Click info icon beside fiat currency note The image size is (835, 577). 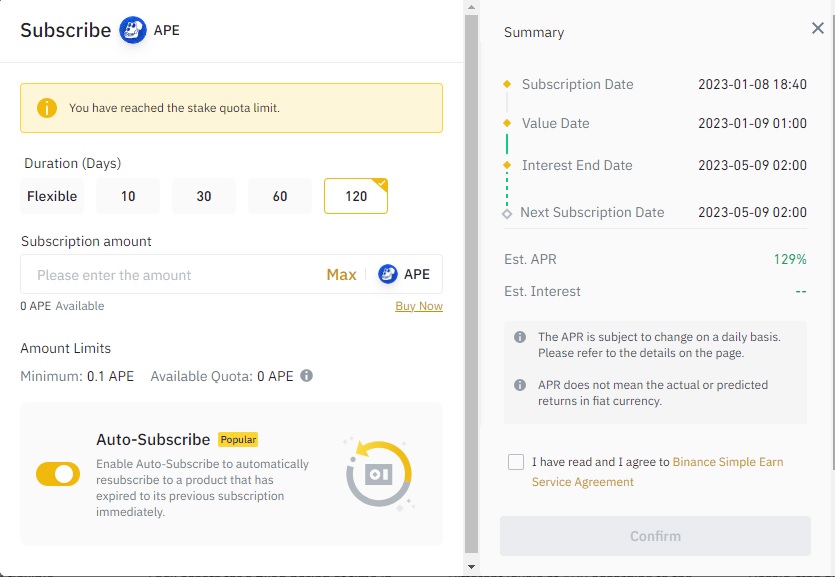[x=520, y=385]
